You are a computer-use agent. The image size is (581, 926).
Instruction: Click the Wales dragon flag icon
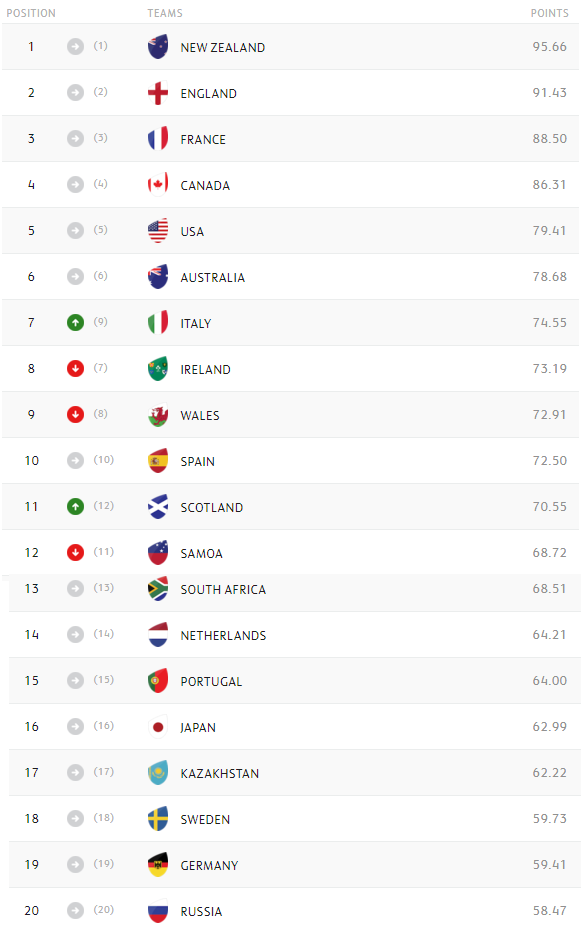tap(158, 415)
